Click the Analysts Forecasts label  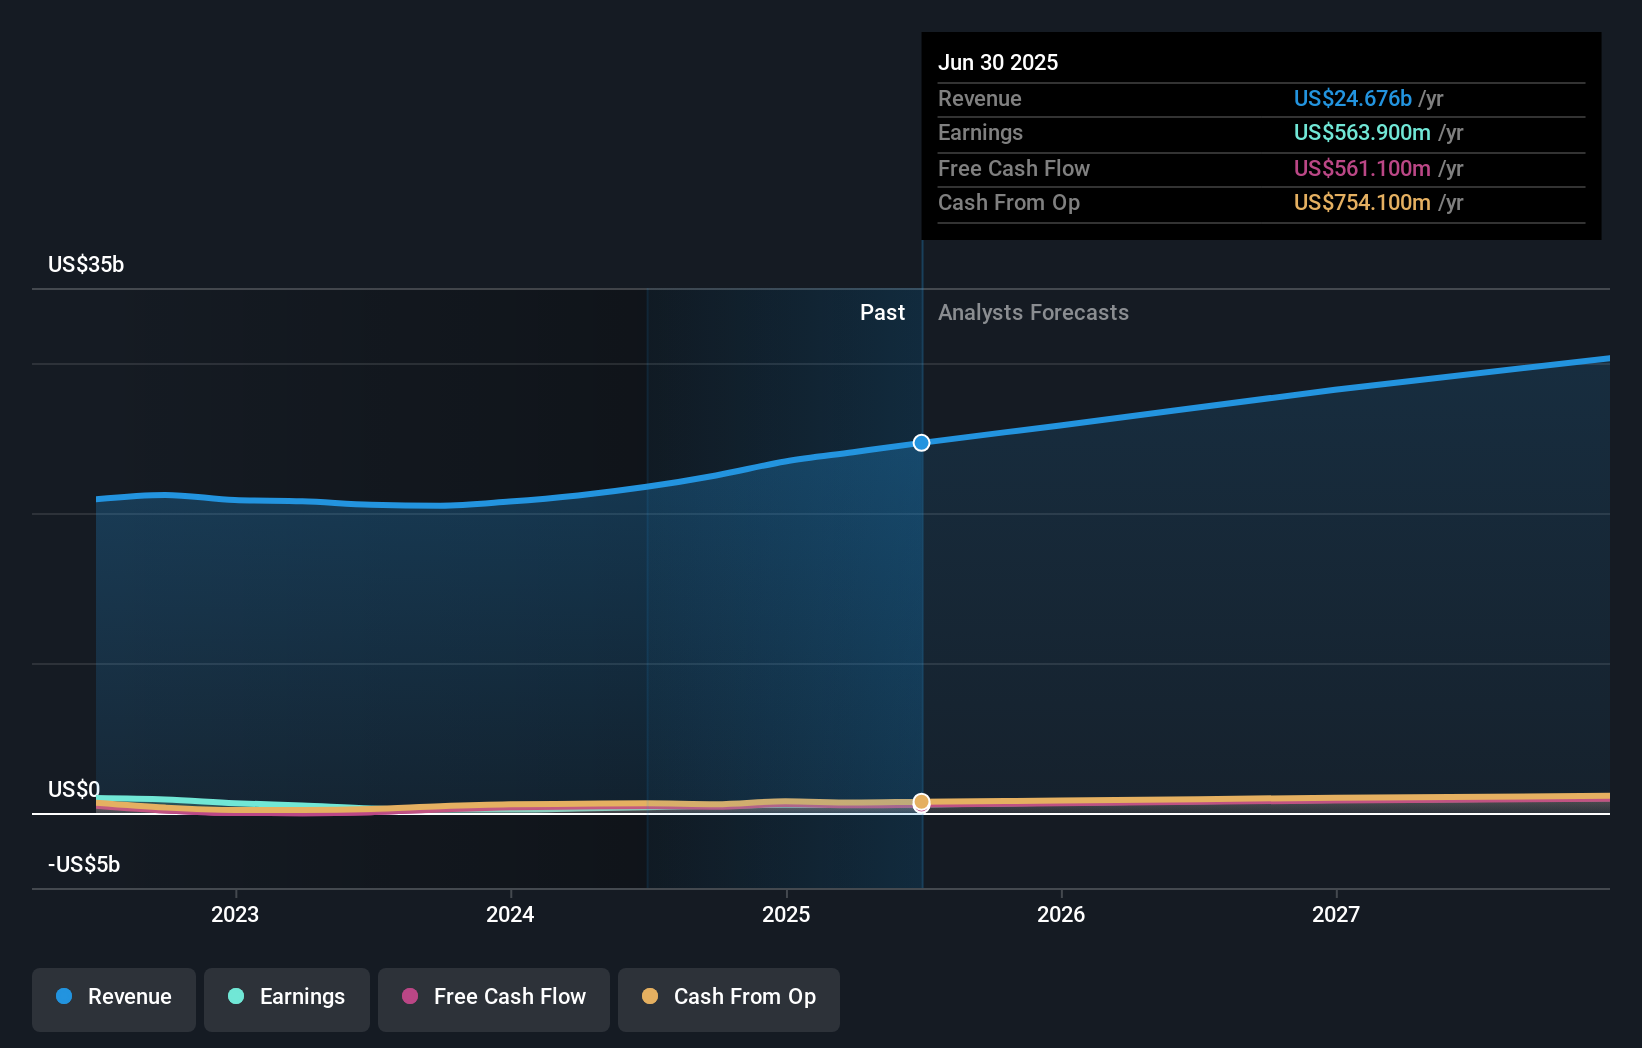coord(1033,312)
